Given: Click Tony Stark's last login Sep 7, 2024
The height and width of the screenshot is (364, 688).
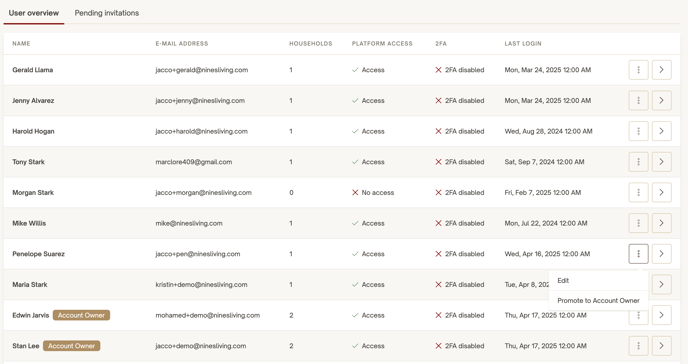Looking at the screenshot, I should click(x=544, y=162).
